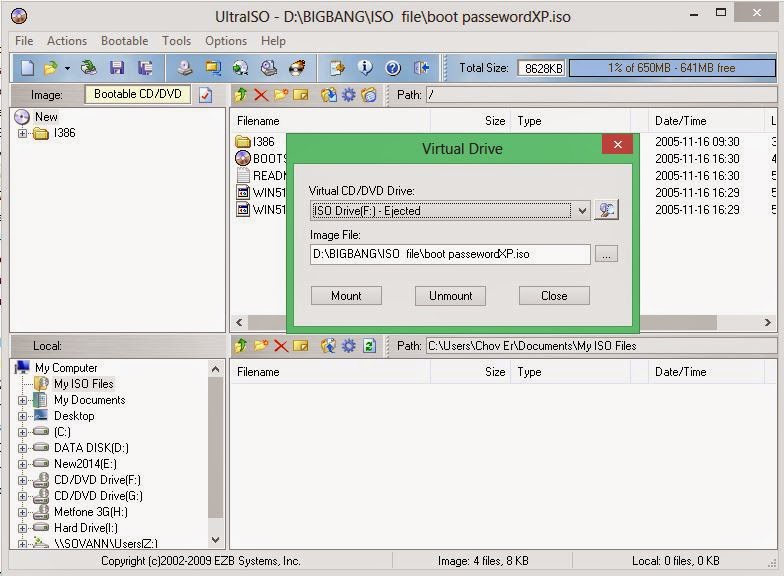
Task: Click the Close button in Virtual Drive dialog
Action: click(x=554, y=296)
